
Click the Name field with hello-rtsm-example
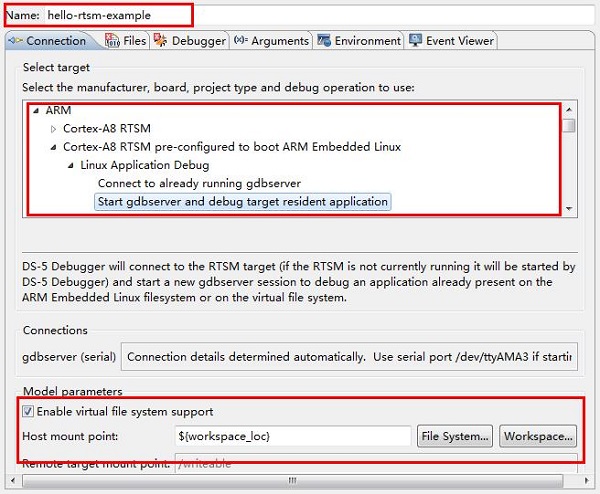320,15
